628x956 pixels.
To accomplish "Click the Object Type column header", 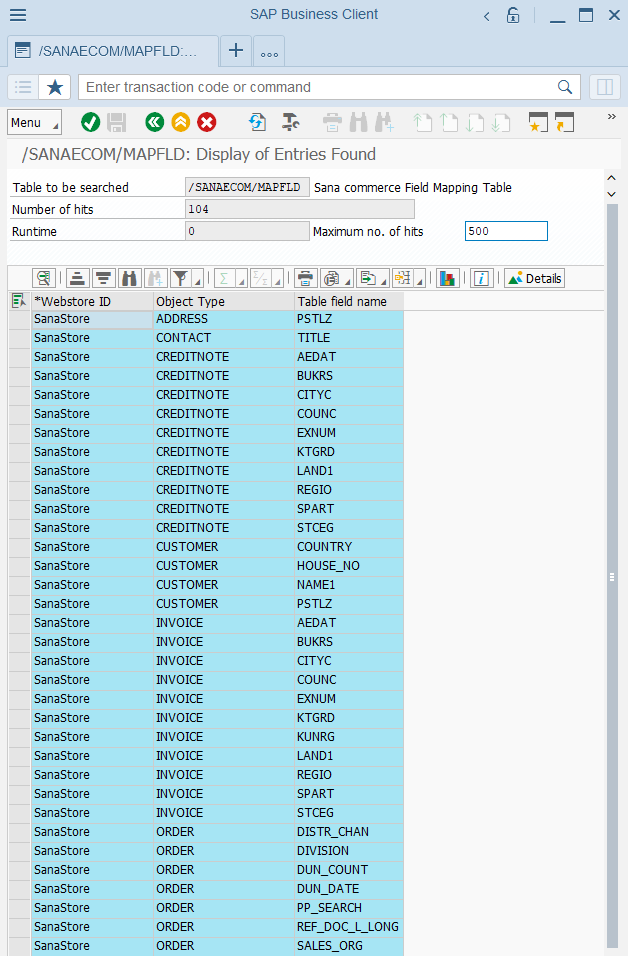I will pyautogui.click(x=223, y=301).
